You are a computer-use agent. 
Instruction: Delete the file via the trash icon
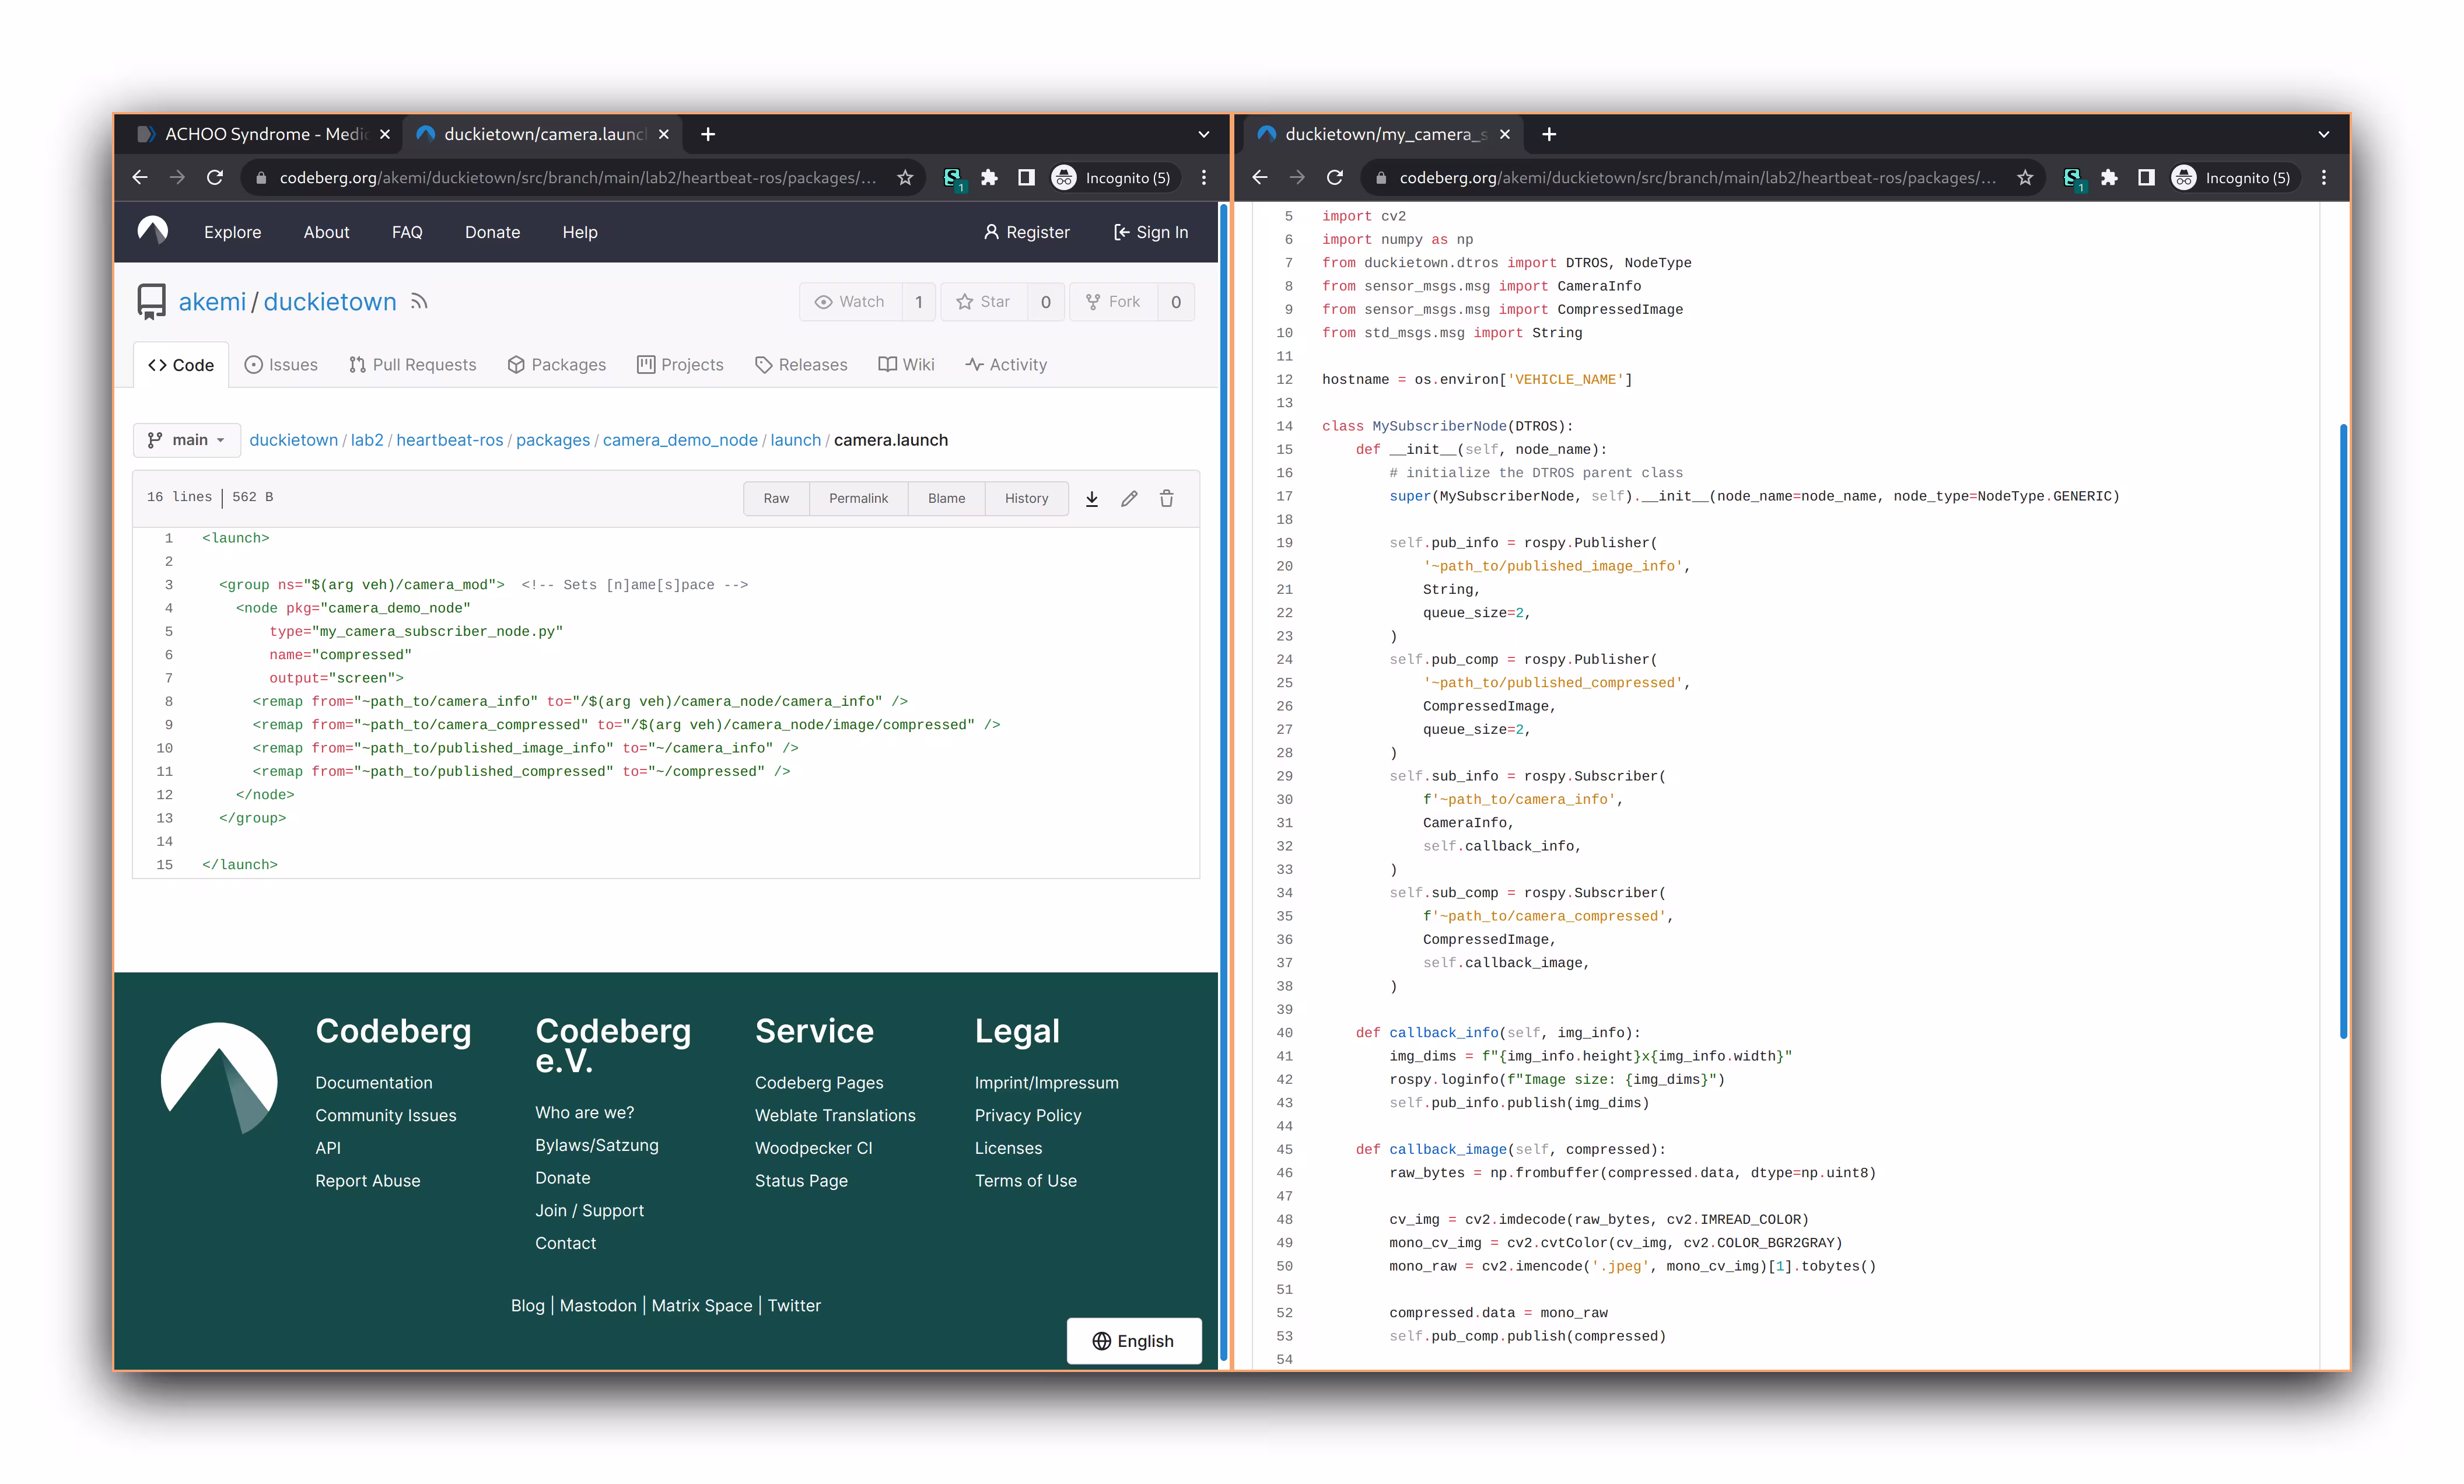(x=1166, y=498)
